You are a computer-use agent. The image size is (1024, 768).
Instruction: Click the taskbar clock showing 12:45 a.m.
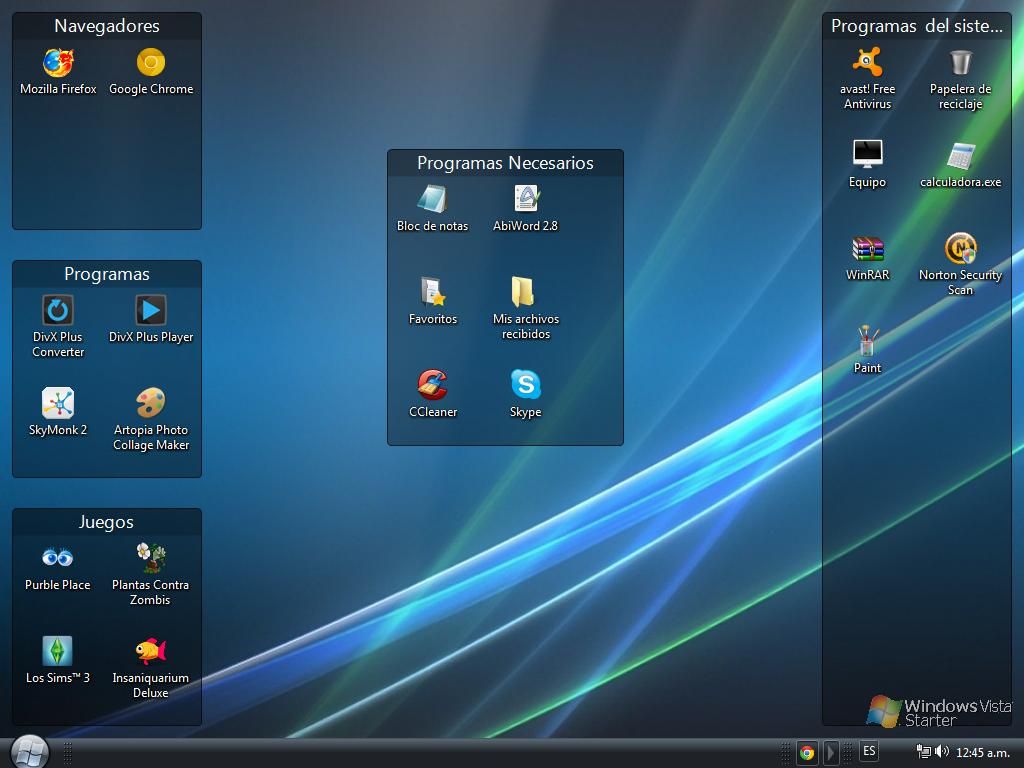pos(982,752)
